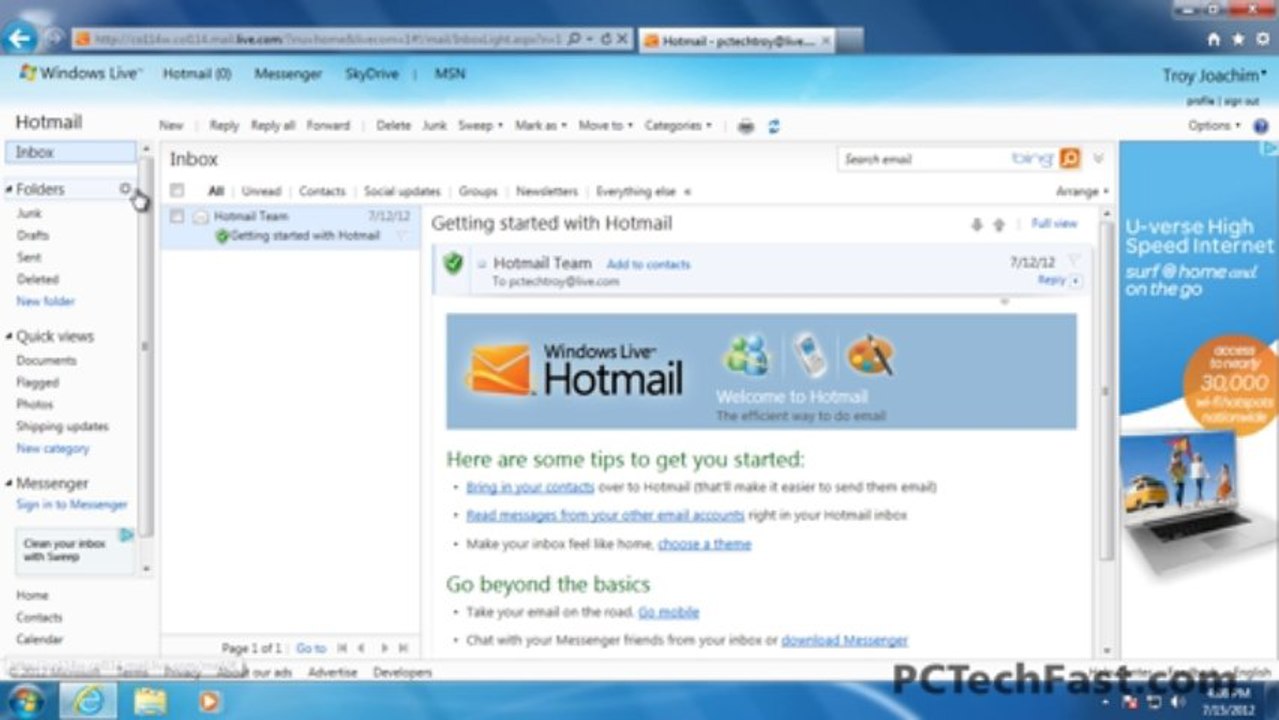Click the last page navigation arrow
This screenshot has width=1279, height=720.
(404, 648)
